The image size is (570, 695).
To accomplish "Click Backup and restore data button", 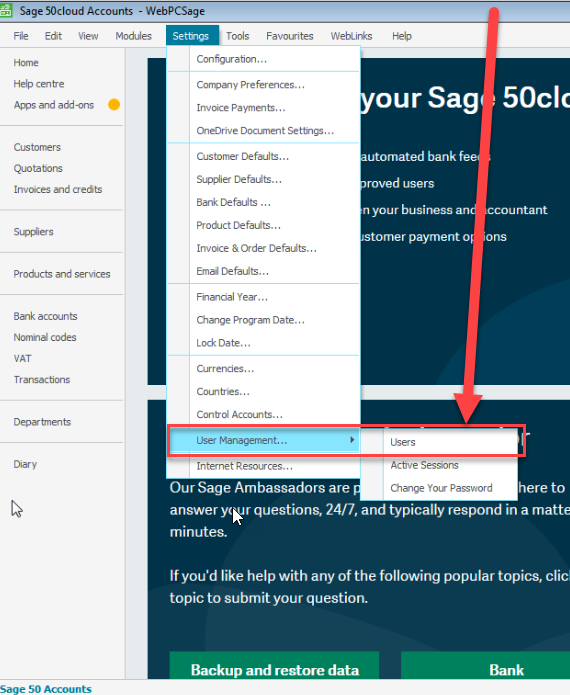I will coord(274,666).
